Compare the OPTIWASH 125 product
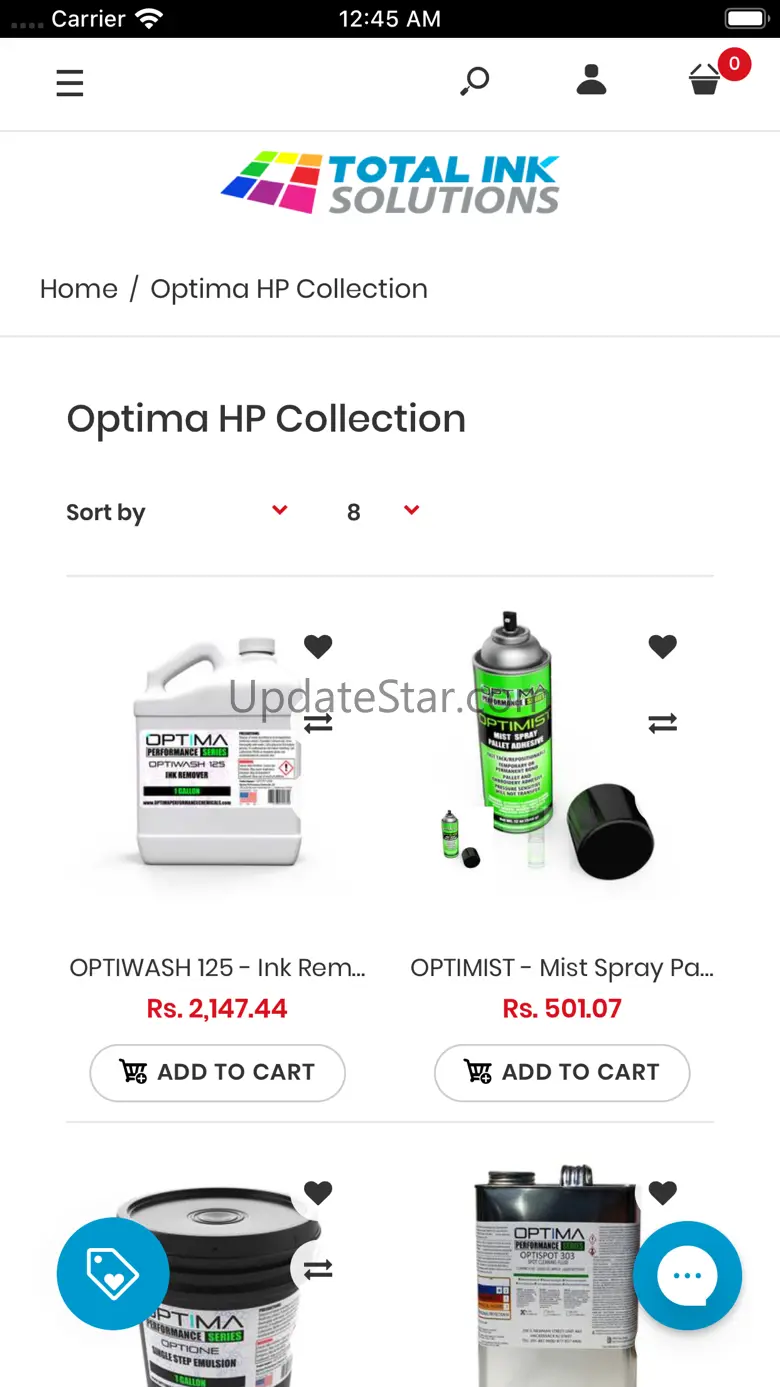Image resolution: width=780 pixels, height=1387 pixels. tap(318, 722)
